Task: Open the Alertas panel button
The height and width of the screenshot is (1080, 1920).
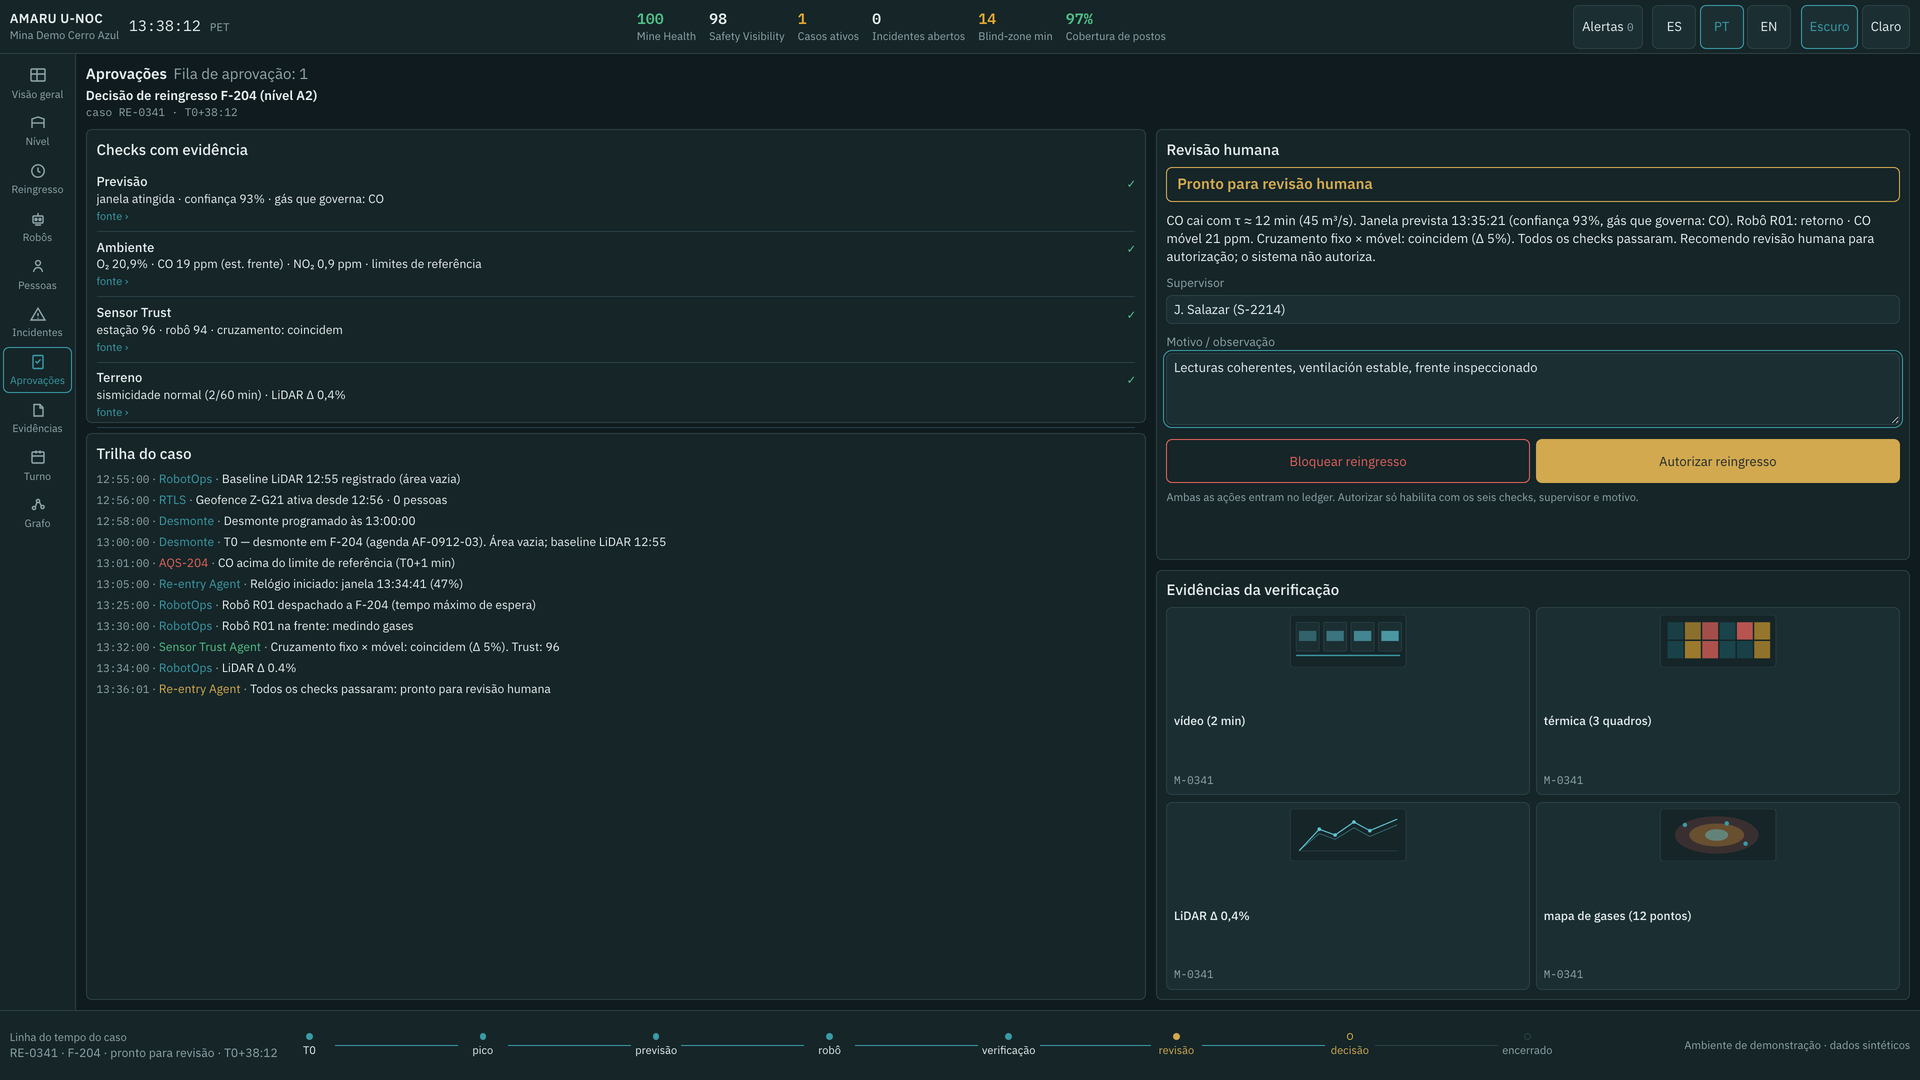Action: tap(1607, 27)
